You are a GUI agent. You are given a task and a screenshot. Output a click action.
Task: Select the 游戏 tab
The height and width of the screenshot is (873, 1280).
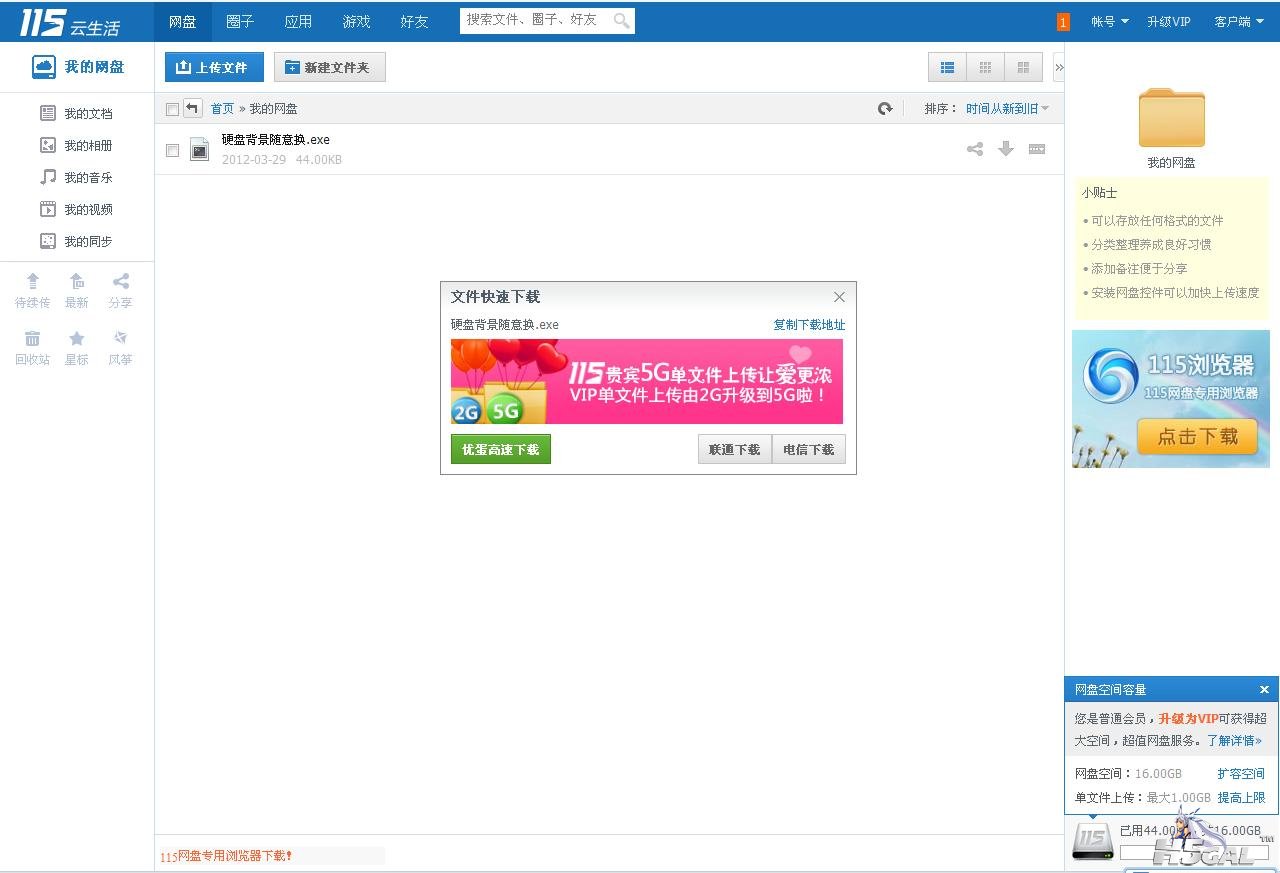point(356,21)
